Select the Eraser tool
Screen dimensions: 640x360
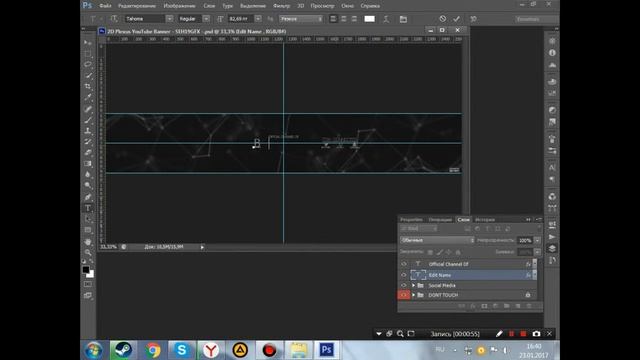pos(88,153)
